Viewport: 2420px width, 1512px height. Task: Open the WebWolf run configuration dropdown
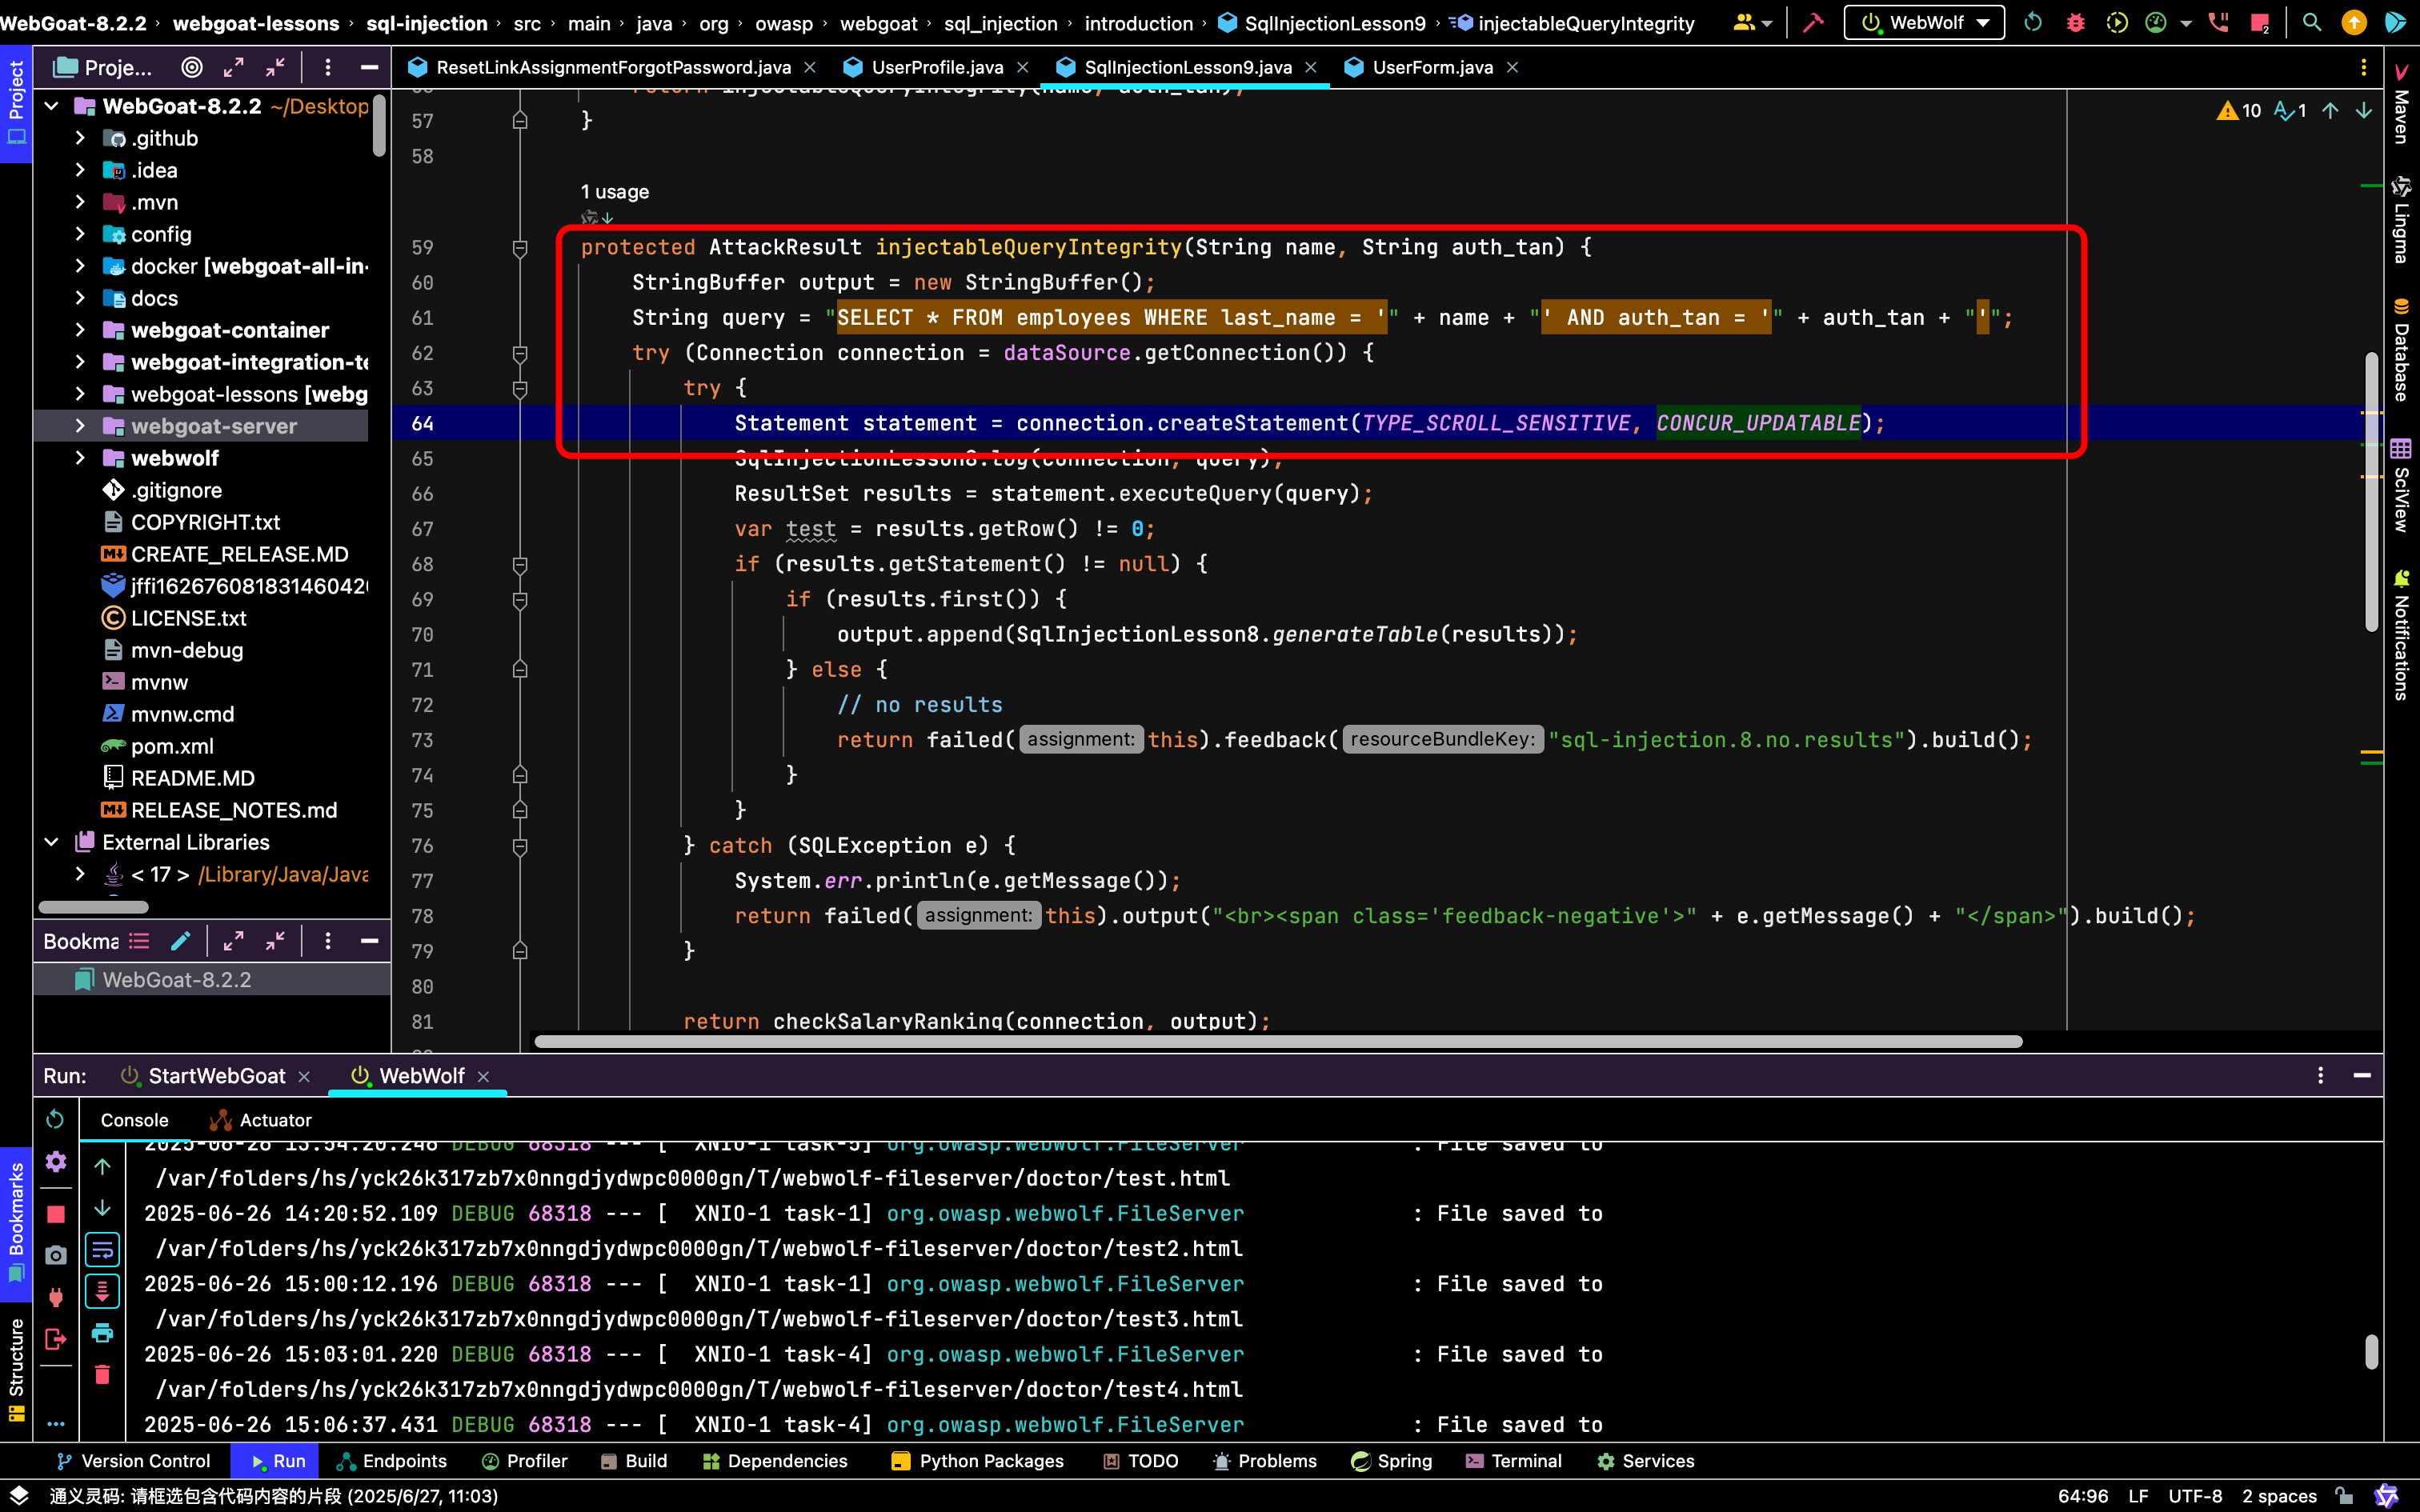[1924, 22]
